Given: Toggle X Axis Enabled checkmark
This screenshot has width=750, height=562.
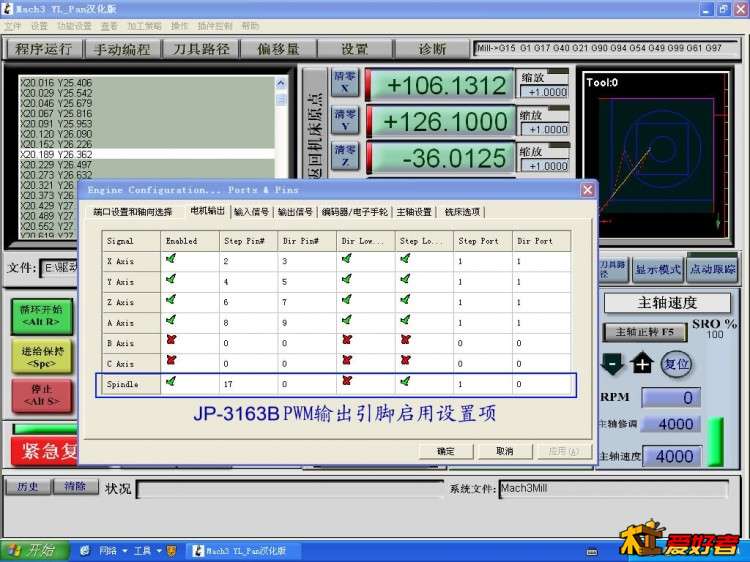Looking at the screenshot, I should coord(171,259).
